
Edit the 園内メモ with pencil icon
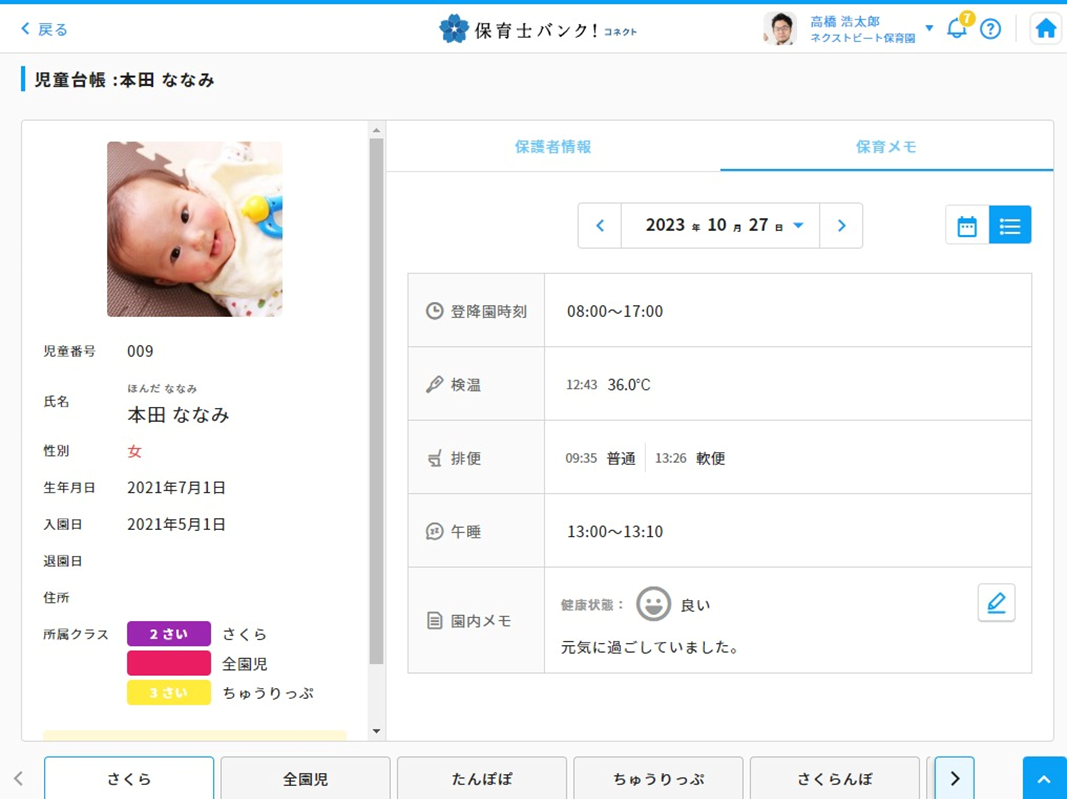tap(996, 603)
